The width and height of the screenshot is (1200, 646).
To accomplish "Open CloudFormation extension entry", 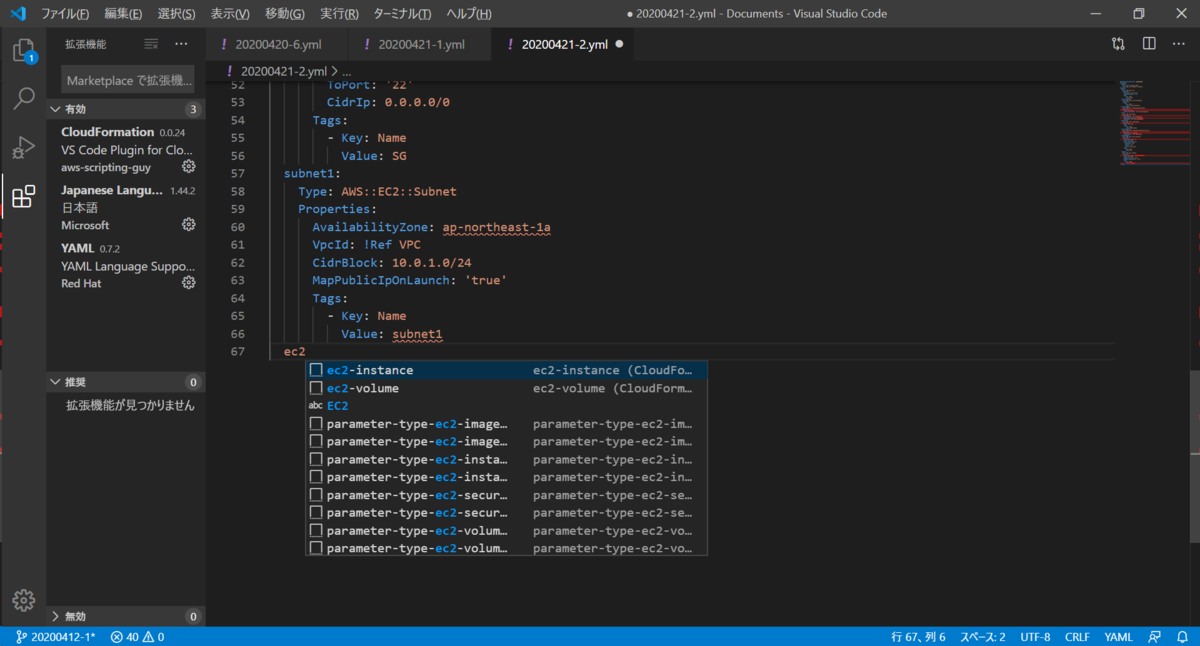I will [x=125, y=150].
